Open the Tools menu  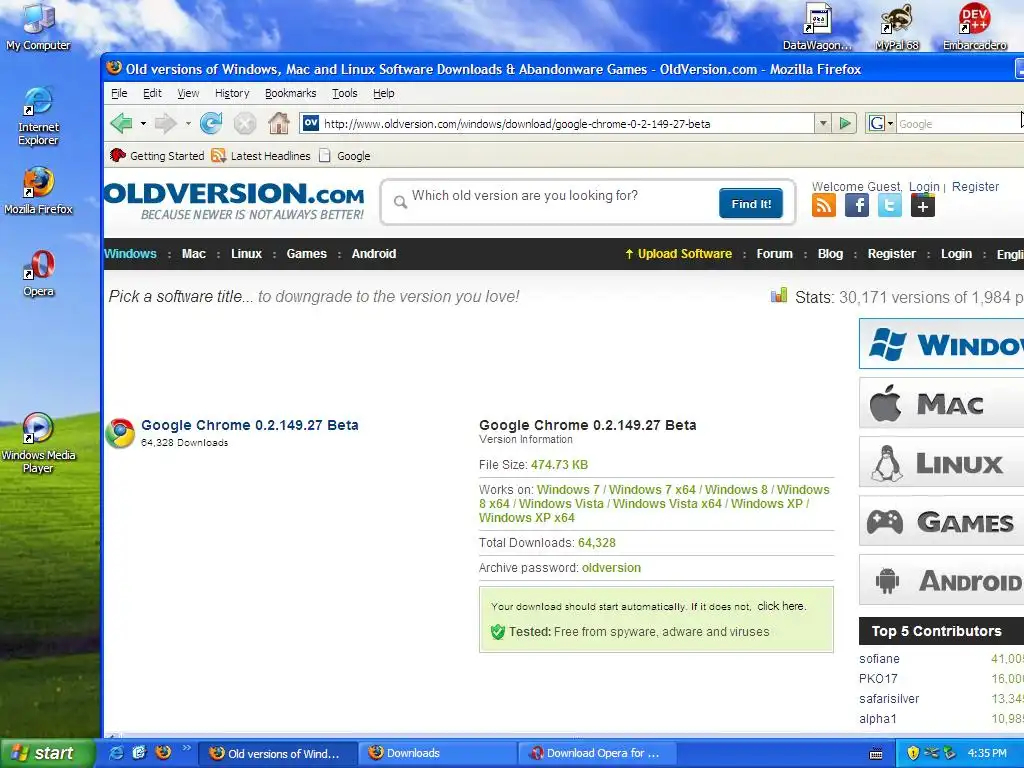click(x=344, y=93)
